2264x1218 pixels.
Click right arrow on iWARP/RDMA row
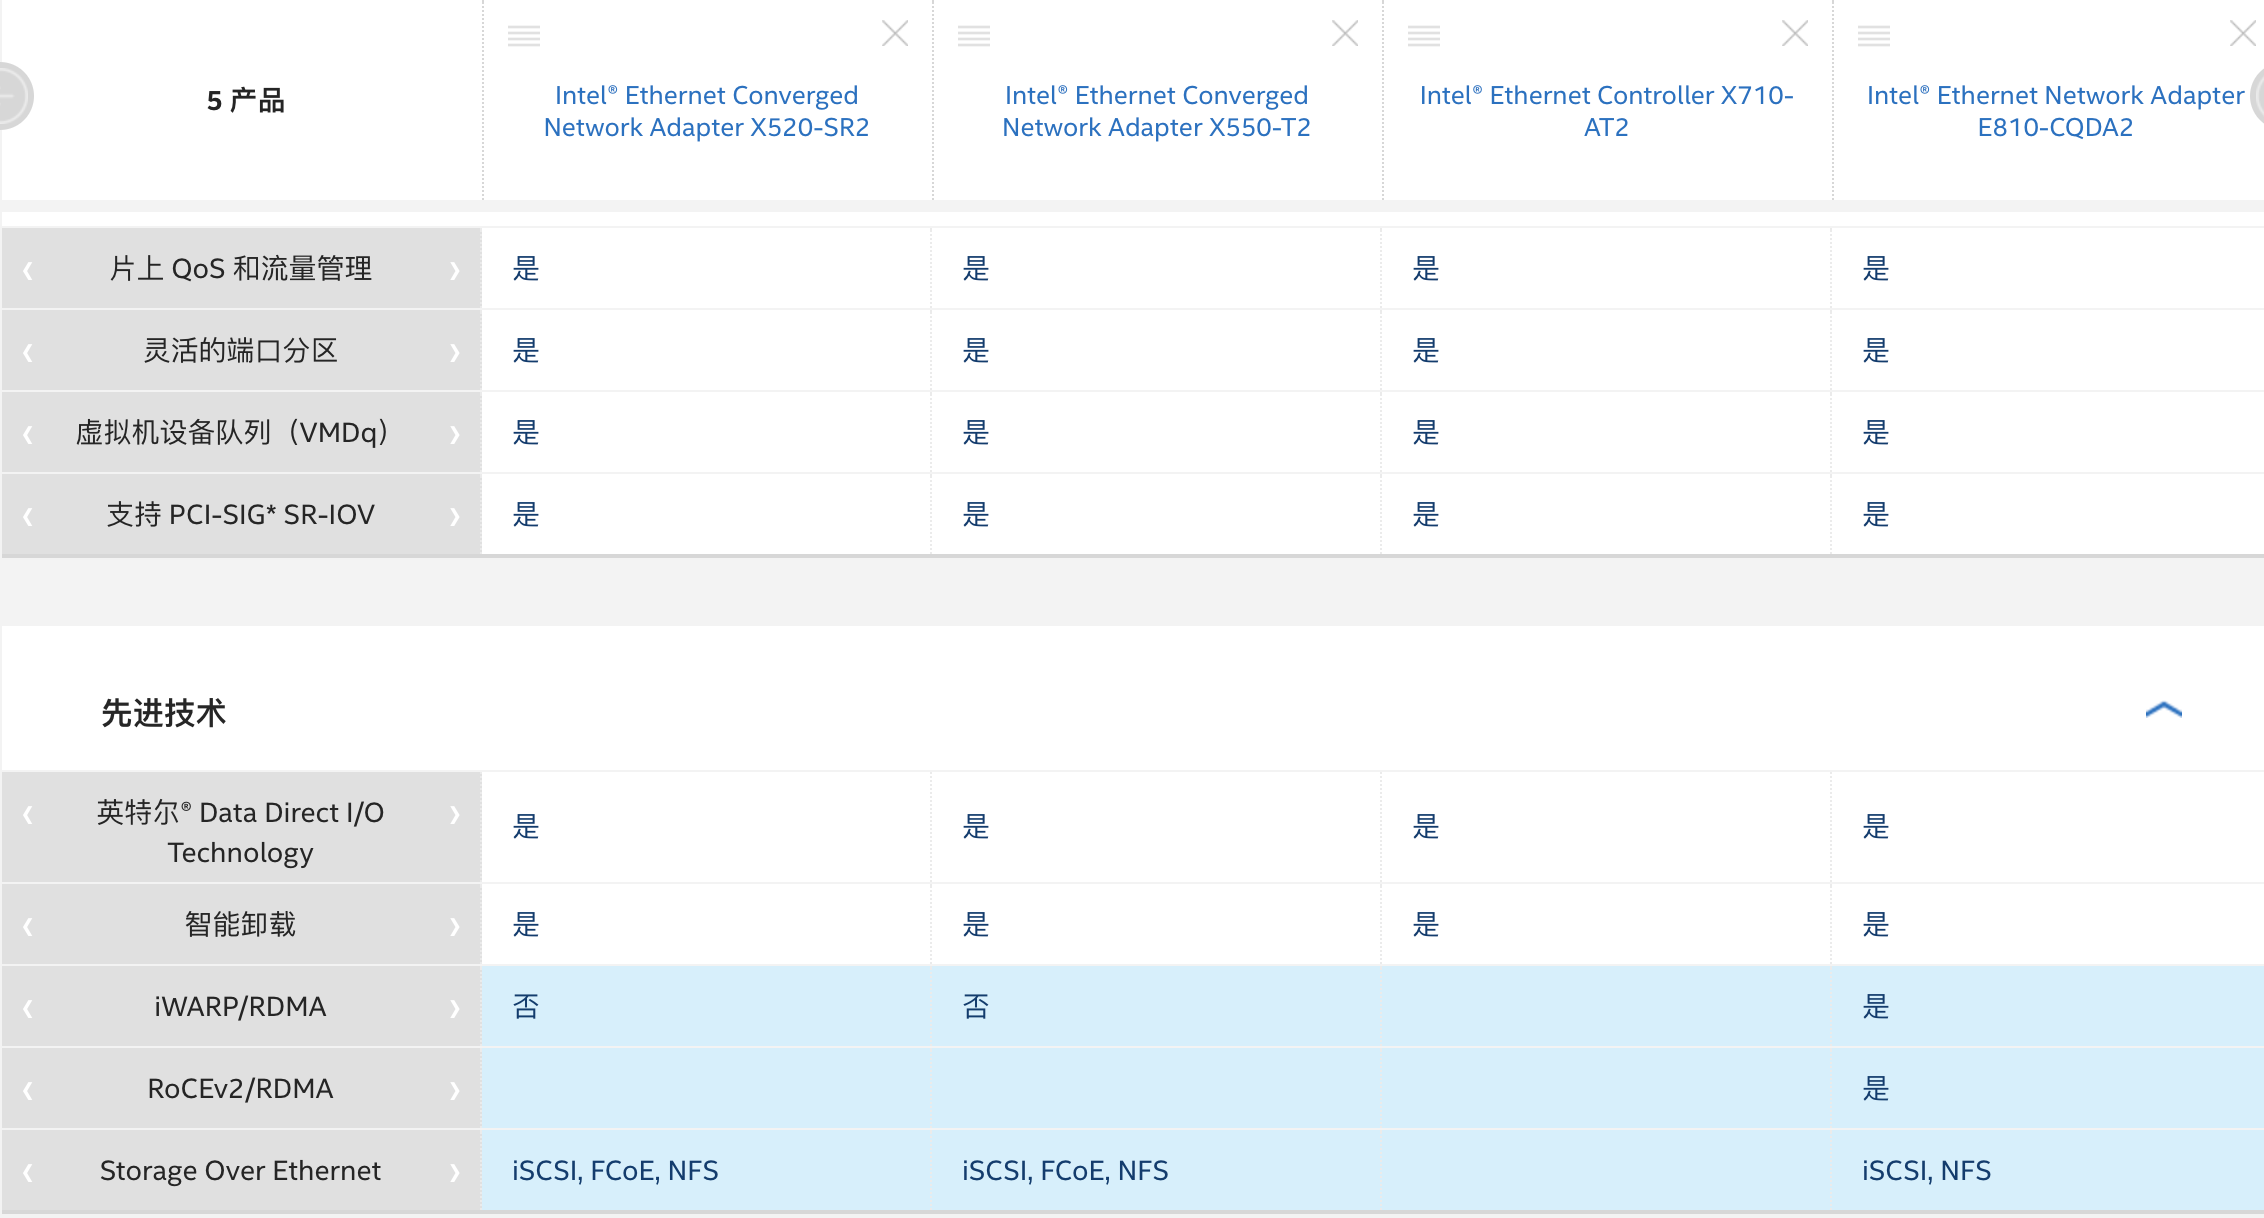pos(455,1008)
